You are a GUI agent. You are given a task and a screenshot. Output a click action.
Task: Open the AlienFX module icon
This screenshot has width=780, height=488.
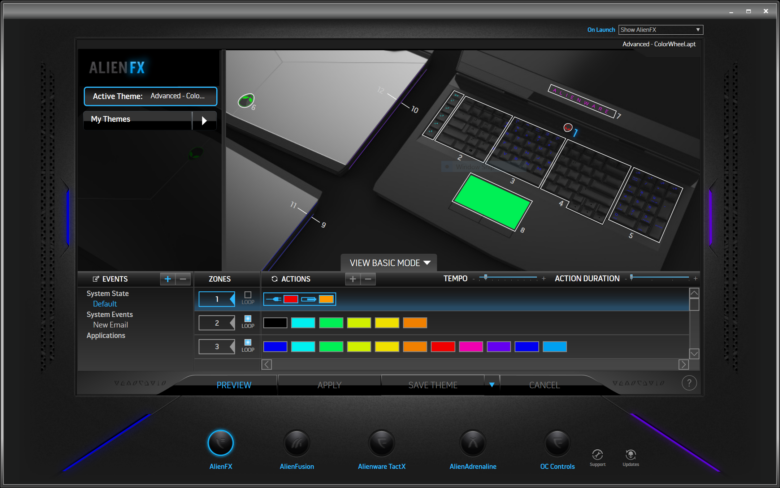click(220, 443)
